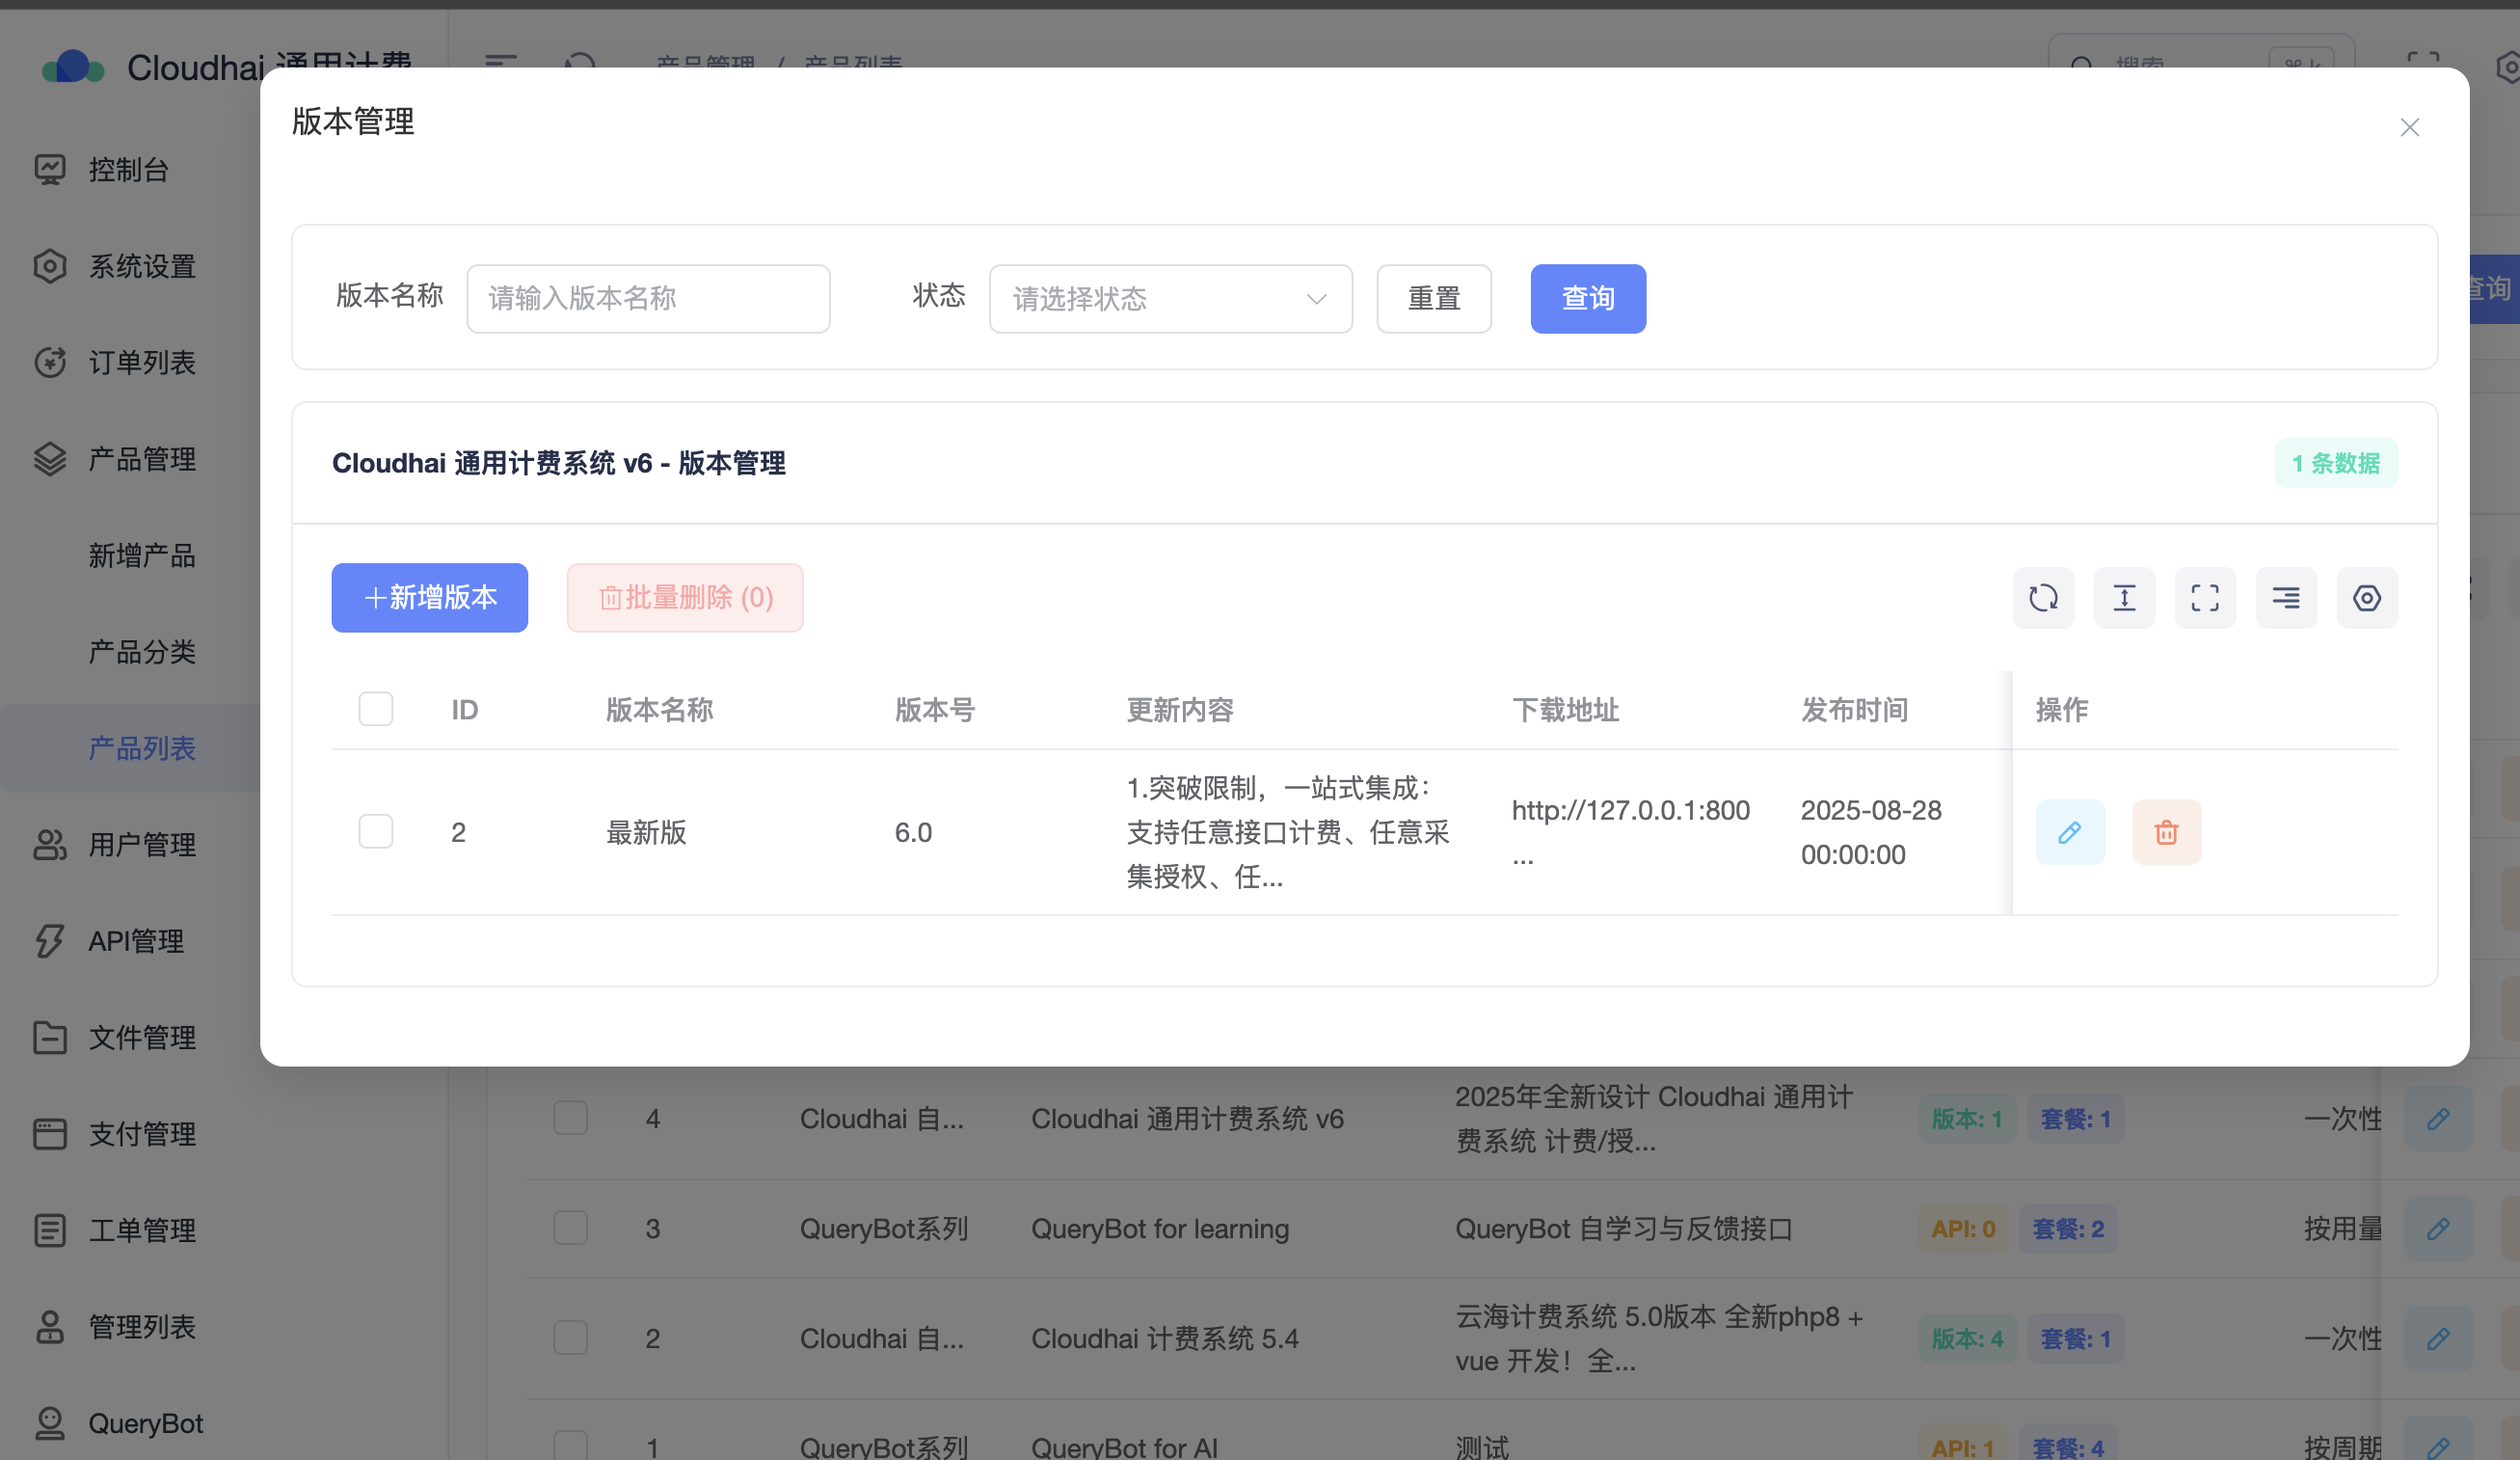Open 系统设置 in the sidebar

tap(141, 266)
